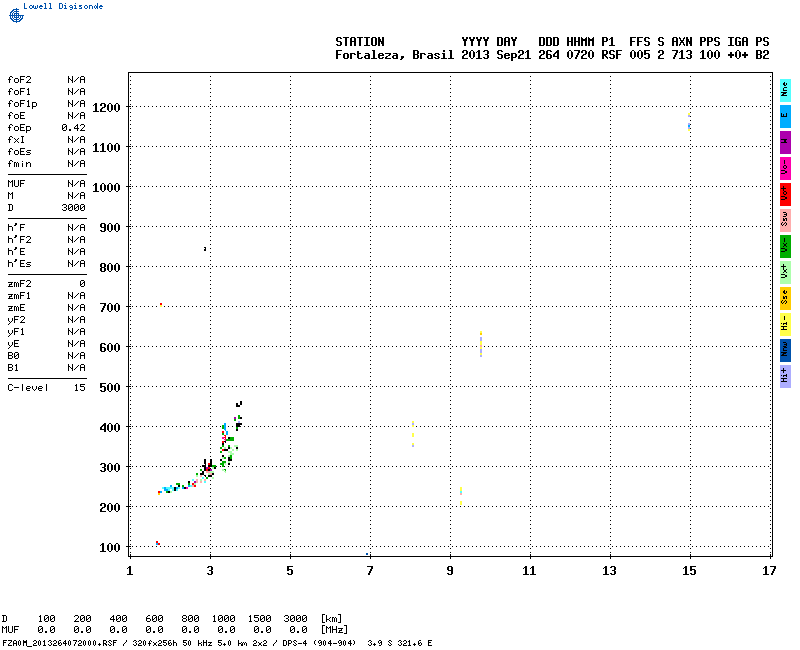Select the purple W legend swatch
The width and height of the screenshot is (800, 650).
(785, 143)
